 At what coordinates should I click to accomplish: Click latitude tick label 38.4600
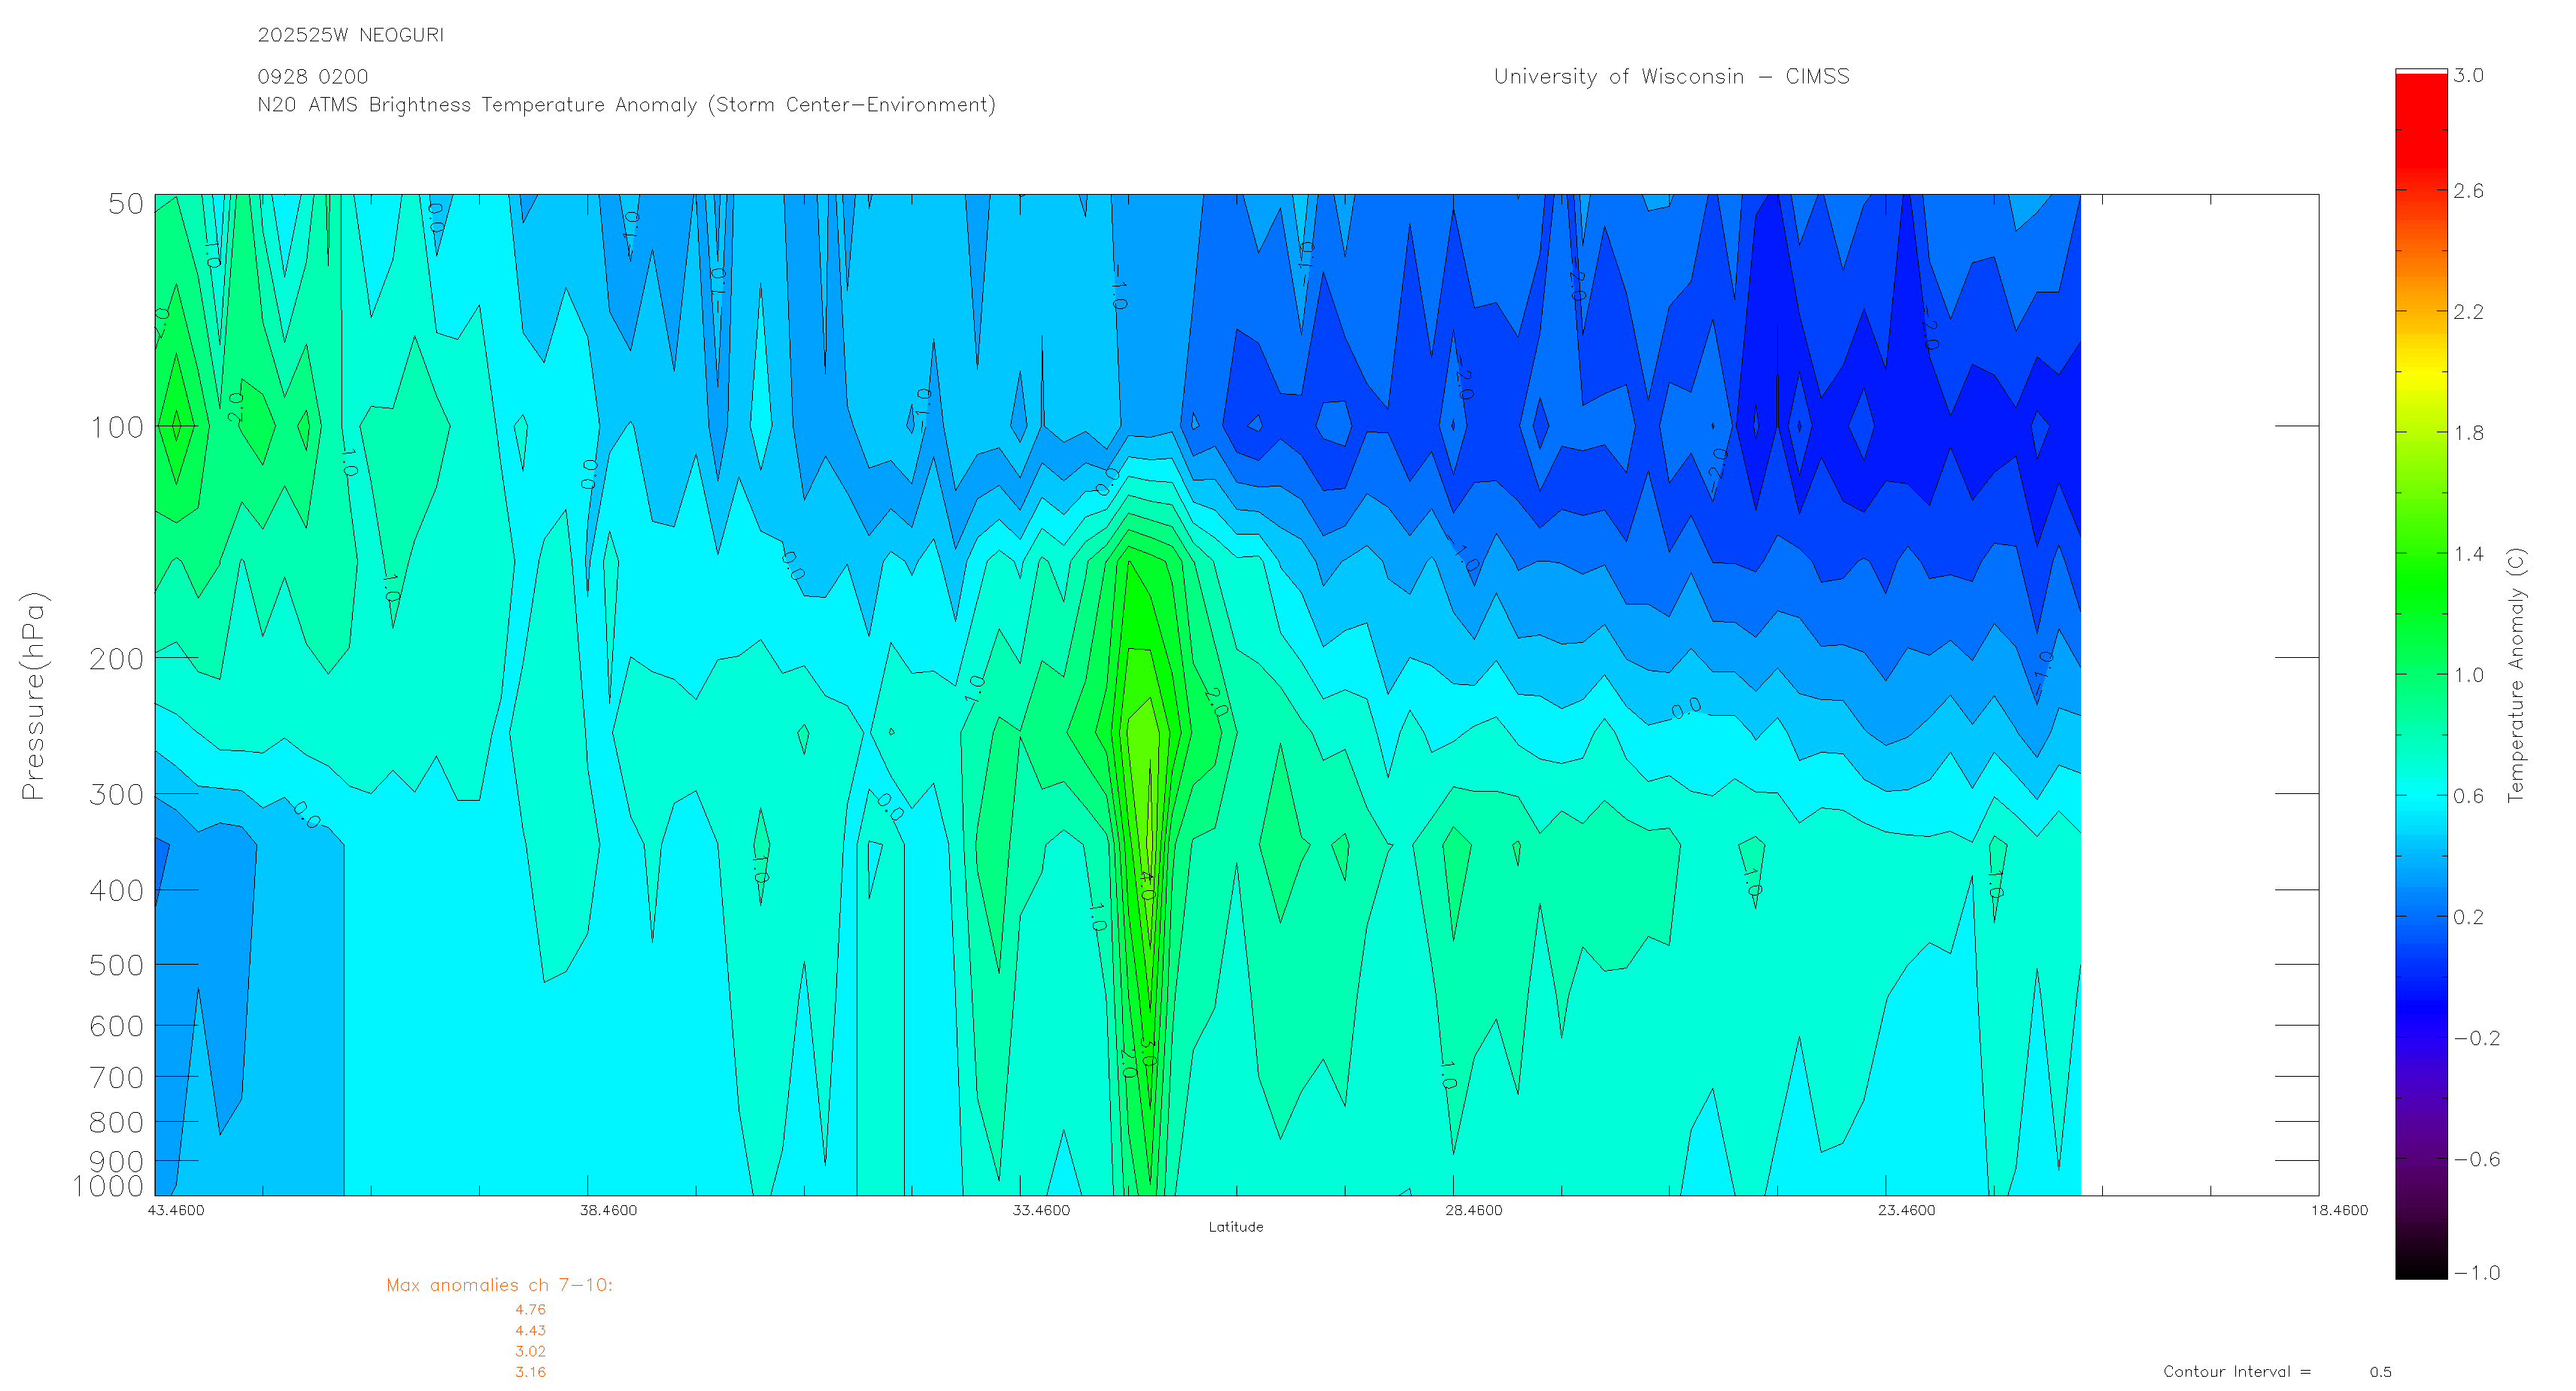tap(608, 1210)
